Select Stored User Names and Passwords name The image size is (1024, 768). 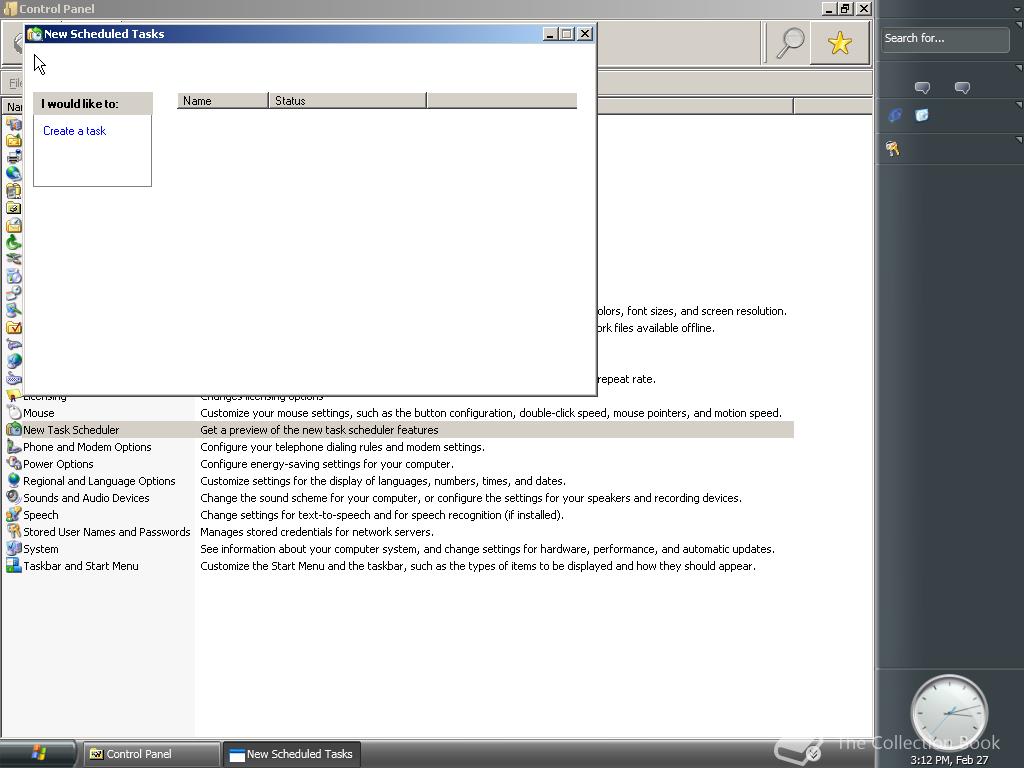click(x=106, y=532)
